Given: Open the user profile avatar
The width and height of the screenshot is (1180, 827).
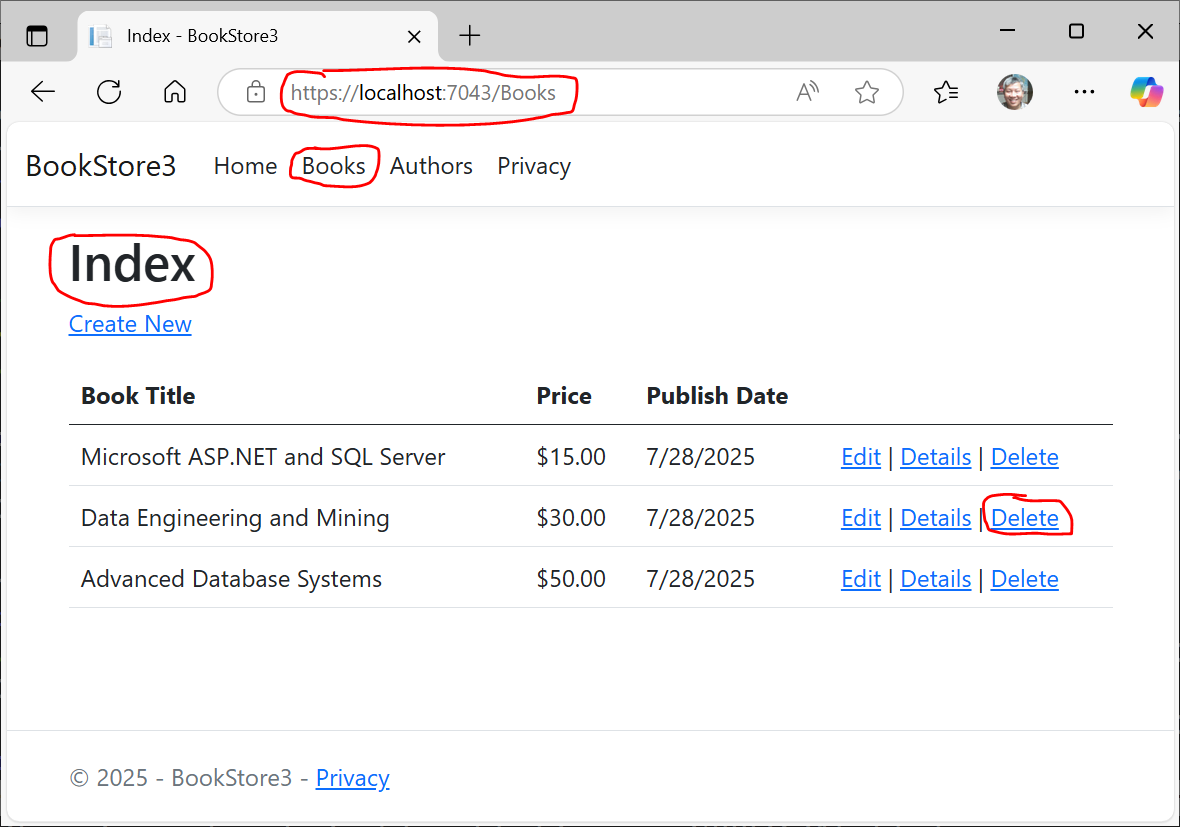Looking at the screenshot, I should [1014, 92].
